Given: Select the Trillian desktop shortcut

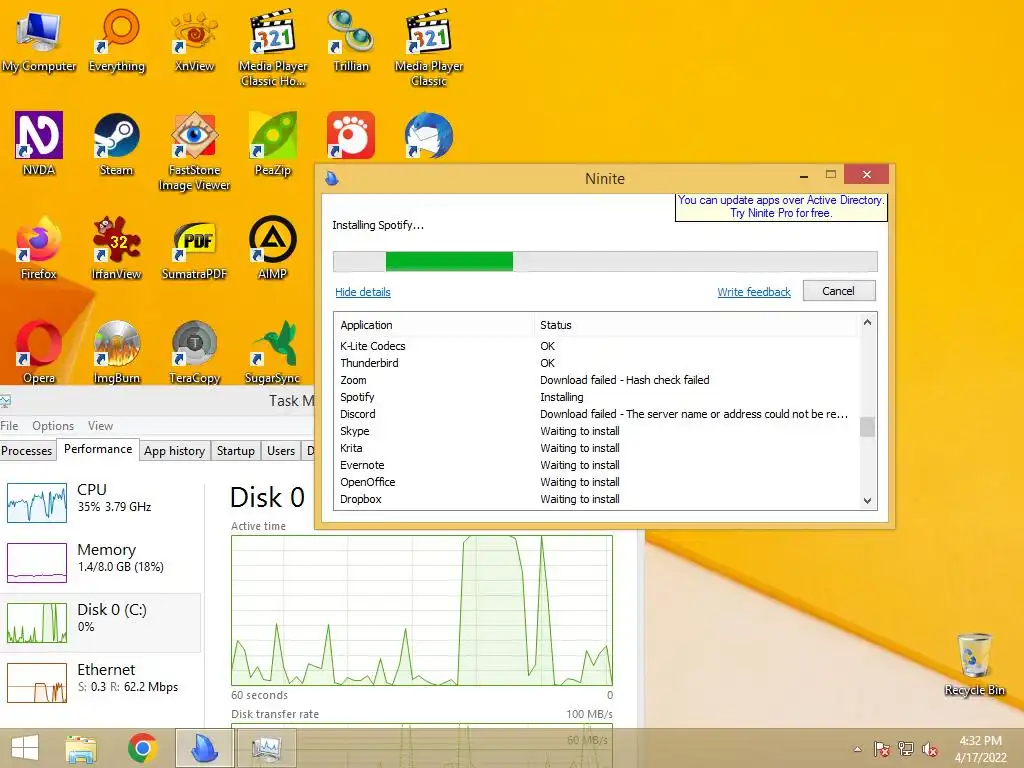Looking at the screenshot, I should pos(351,41).
